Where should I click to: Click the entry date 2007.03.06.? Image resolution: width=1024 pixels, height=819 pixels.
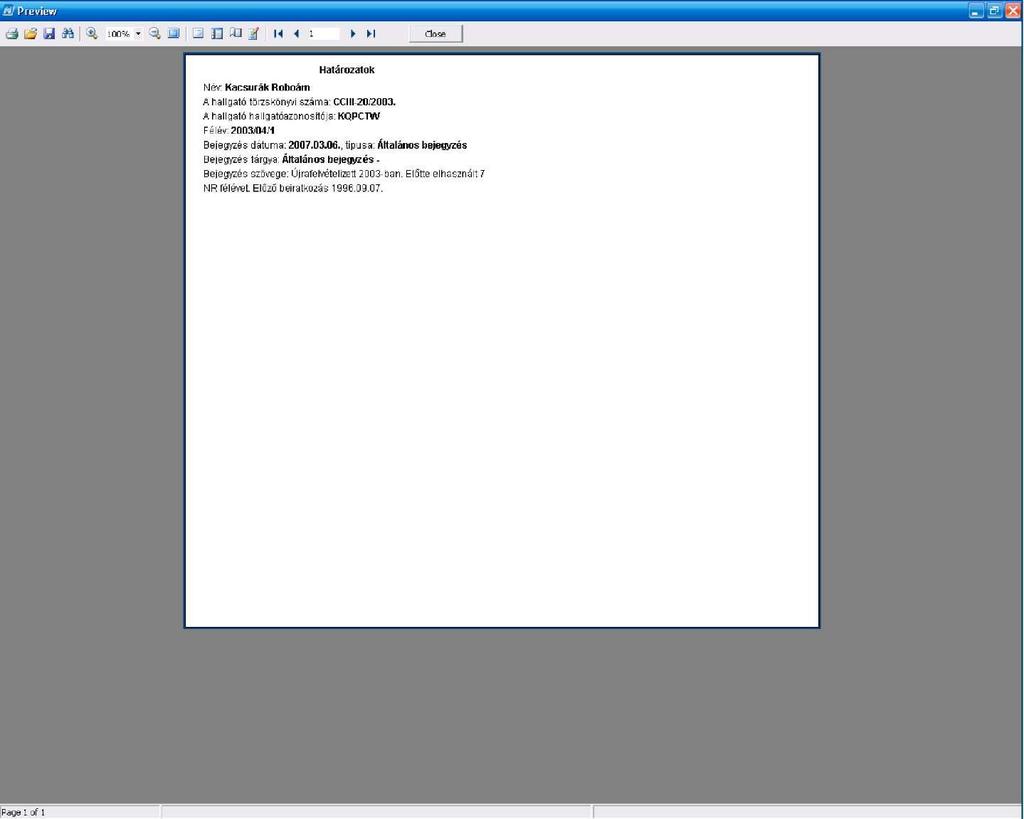click(315, 145)
